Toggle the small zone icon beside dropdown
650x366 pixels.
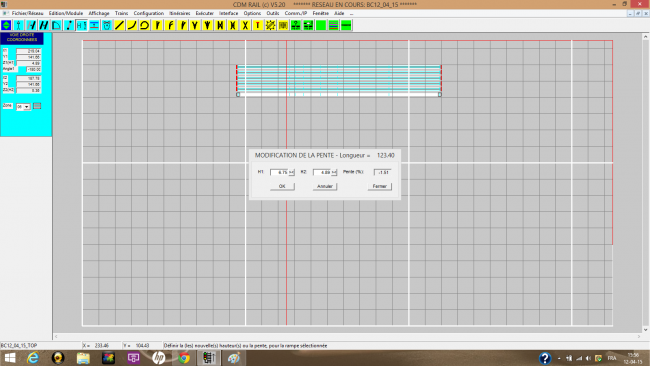point(37,106)
